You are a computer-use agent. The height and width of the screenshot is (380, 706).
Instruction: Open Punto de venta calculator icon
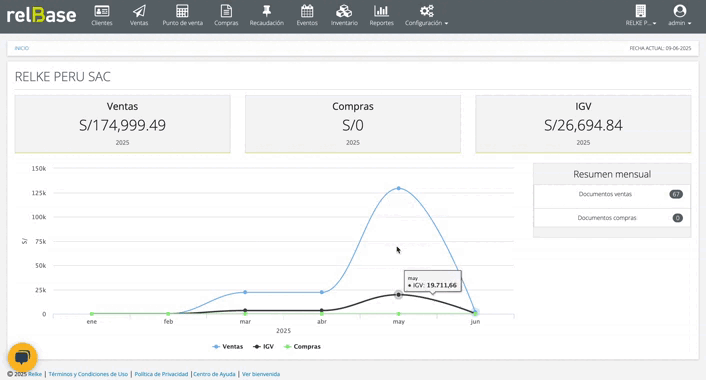pyautogui.click(x=182, y=11)
